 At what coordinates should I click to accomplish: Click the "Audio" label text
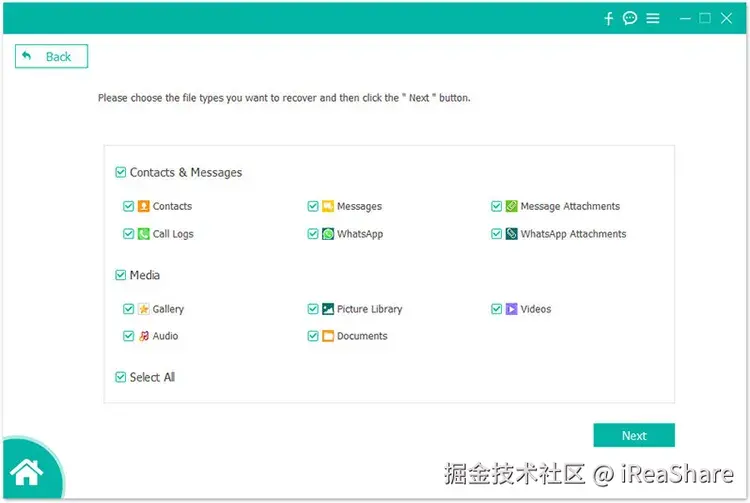click(x=165, y=336)
